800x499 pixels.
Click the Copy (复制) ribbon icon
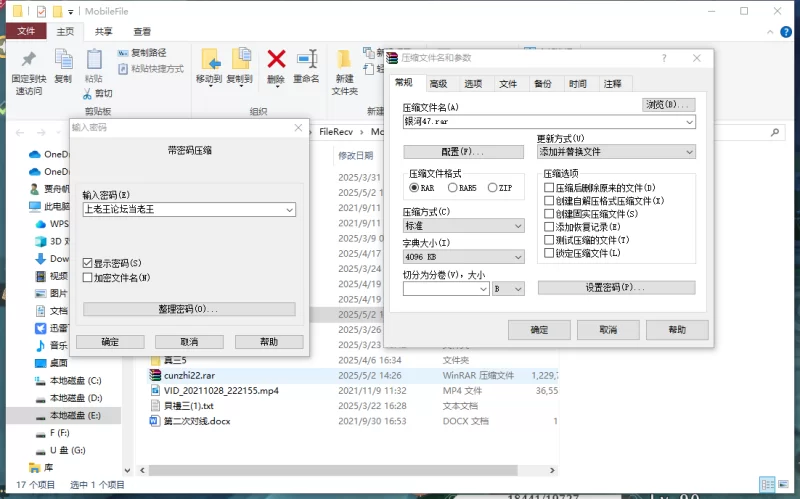(x=63, y=59)
